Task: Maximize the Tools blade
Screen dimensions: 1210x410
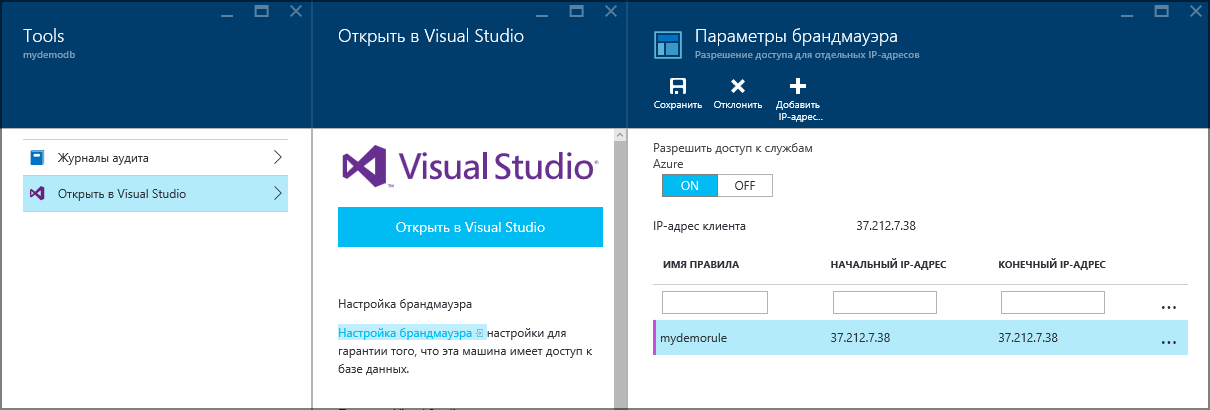Action: pos(262,11)
